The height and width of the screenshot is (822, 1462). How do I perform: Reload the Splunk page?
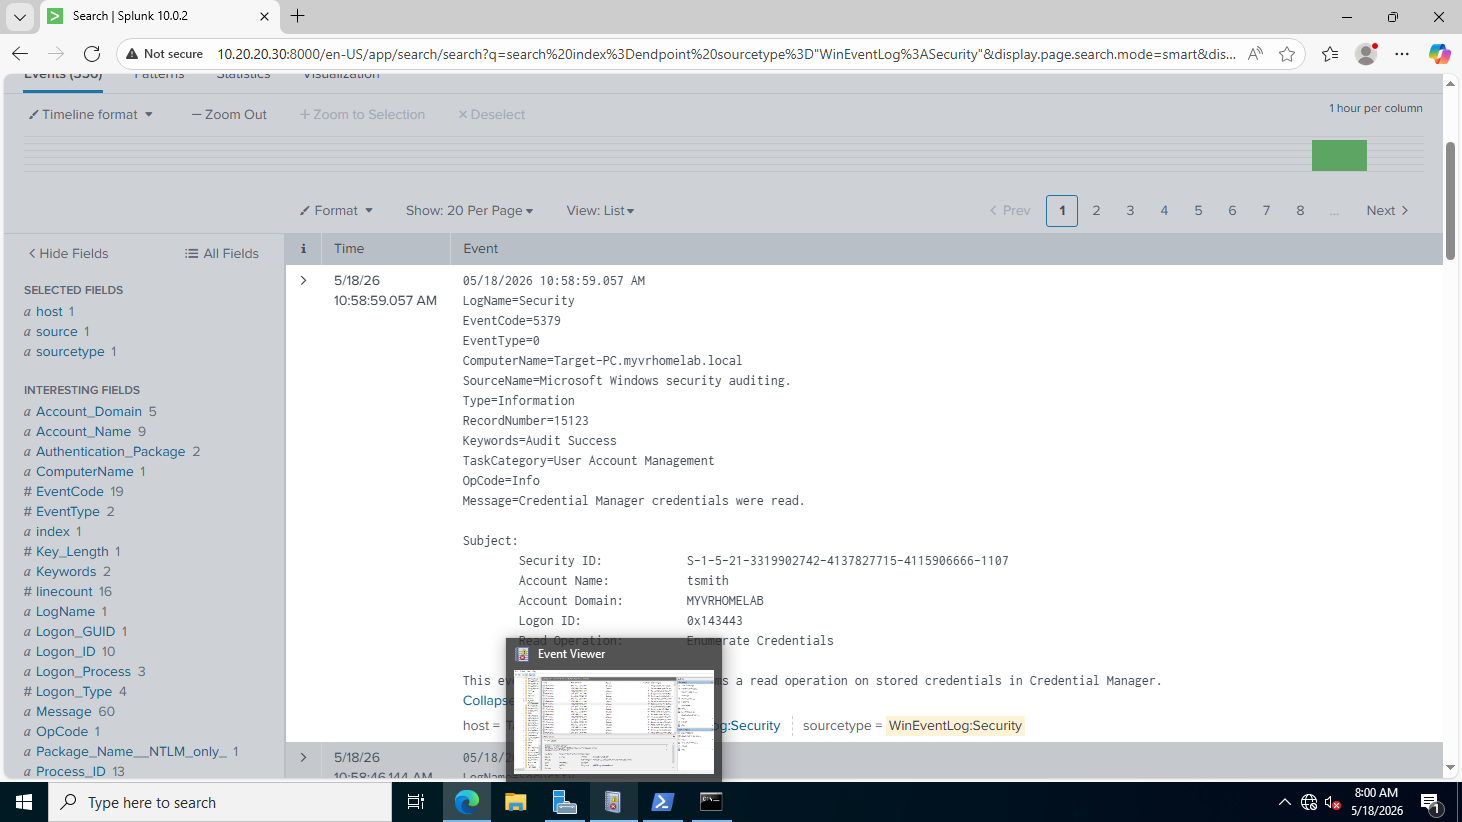pyautogui.click(x=92, y=54)
